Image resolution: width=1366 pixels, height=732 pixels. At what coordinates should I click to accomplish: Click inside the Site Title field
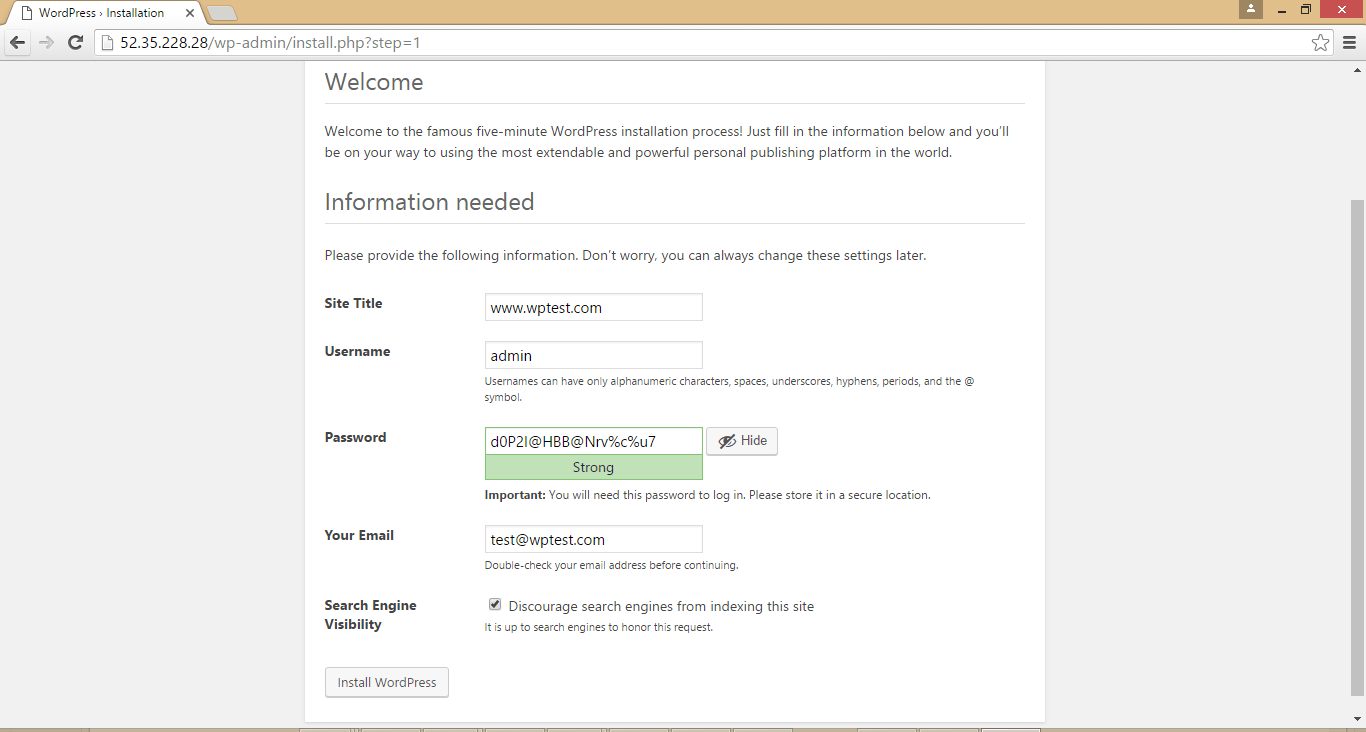(x=593, y=306)
